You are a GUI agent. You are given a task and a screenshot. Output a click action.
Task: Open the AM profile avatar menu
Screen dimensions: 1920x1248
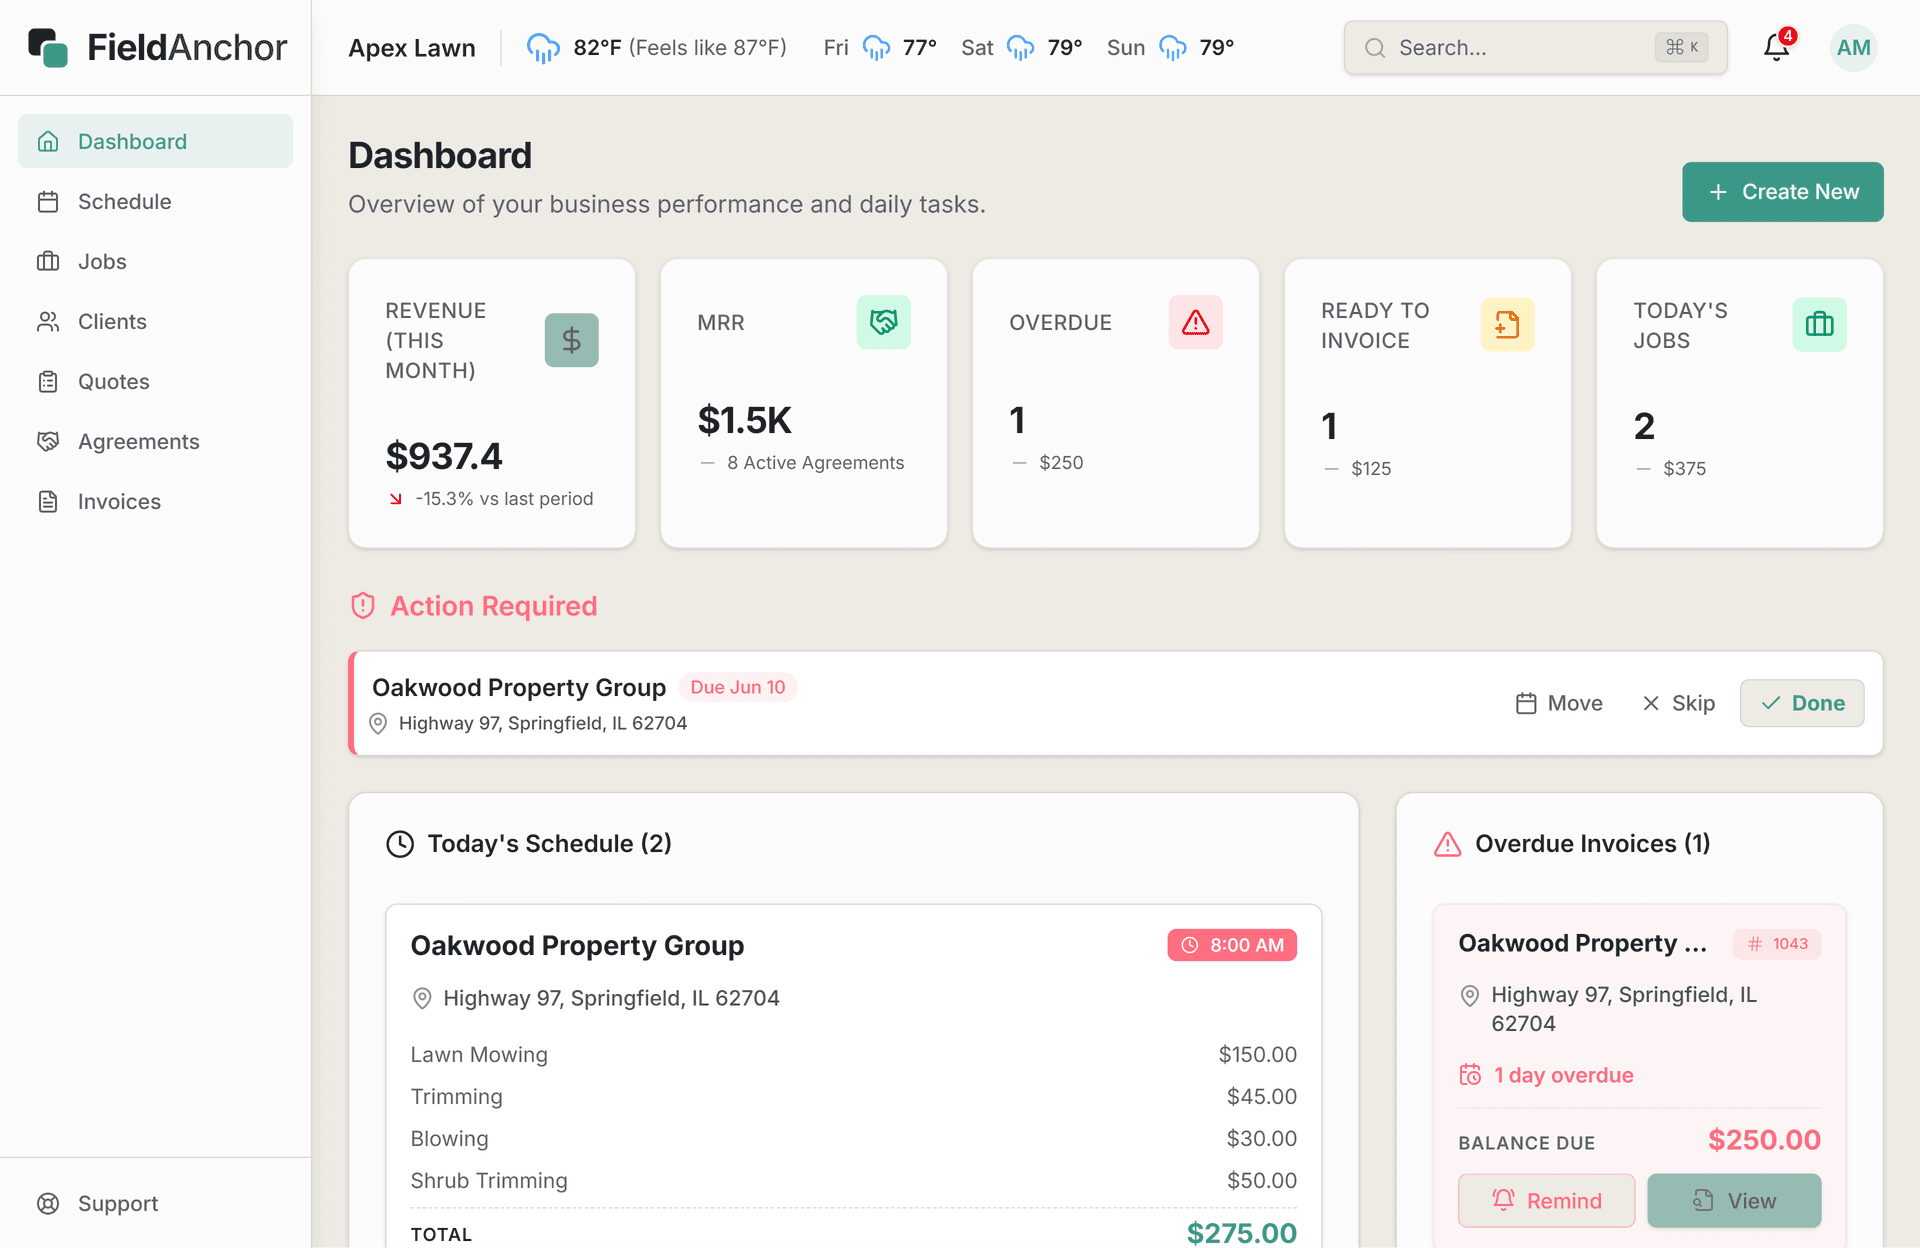[x=1854, y=47]
